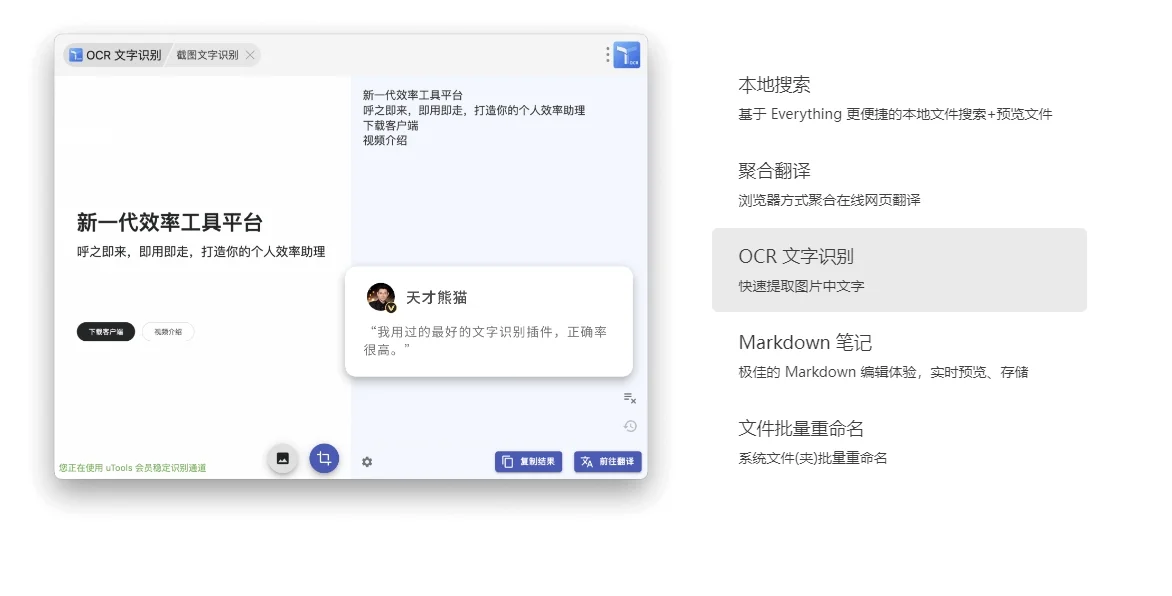Open the vertical three-dot options menu
Image resolution: width=1172 pixels, height=596 pixels.
point(607,55)
